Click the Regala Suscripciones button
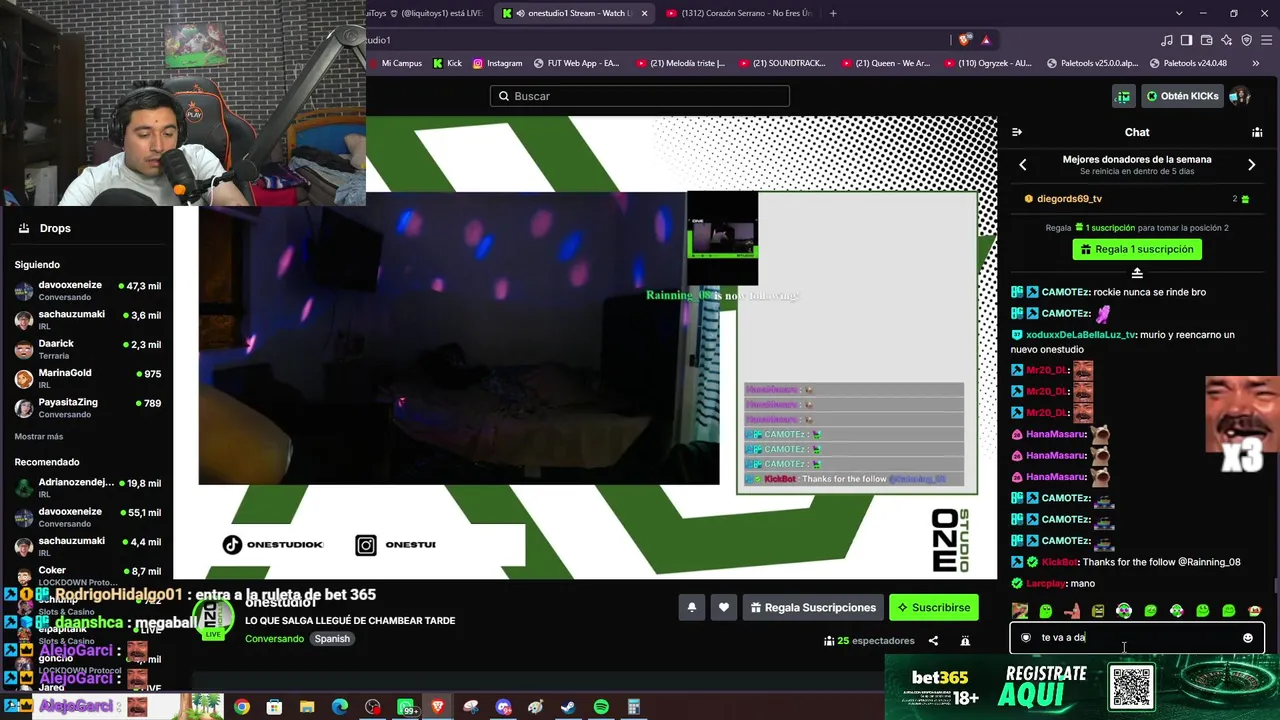Viewport: 1280px width, 720px height. pos(813,607)
